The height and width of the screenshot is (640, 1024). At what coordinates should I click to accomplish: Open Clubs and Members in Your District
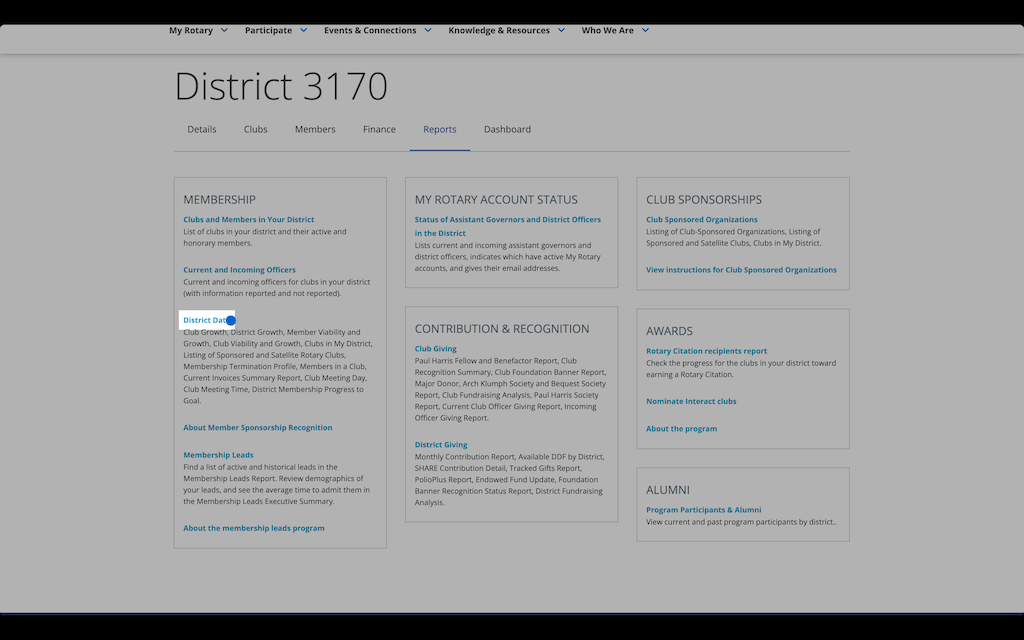pos(248,219)
